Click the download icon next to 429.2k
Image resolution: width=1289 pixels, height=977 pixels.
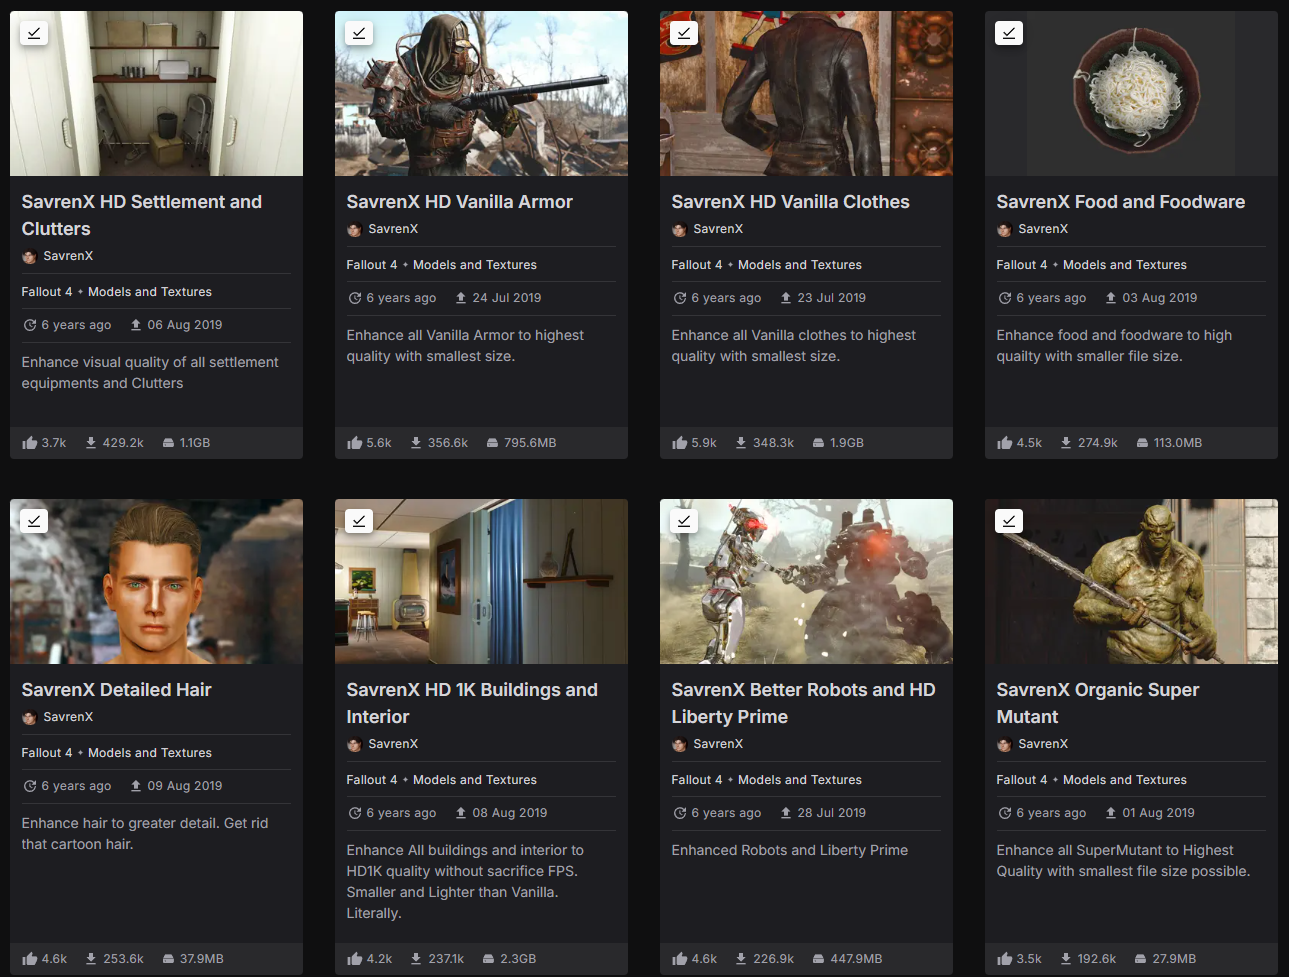tap(91, 442)
